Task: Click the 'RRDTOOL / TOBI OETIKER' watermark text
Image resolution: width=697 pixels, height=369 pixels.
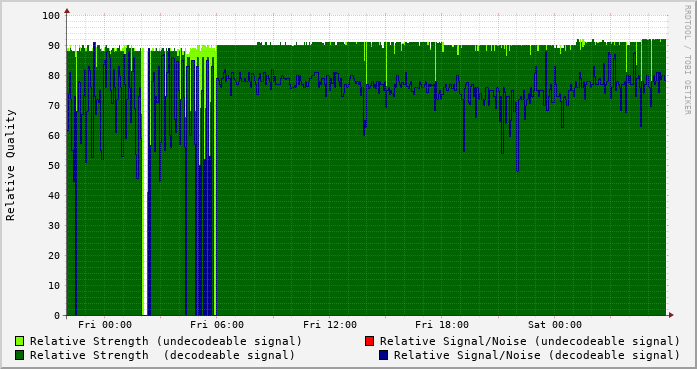Action: point(687,60)
